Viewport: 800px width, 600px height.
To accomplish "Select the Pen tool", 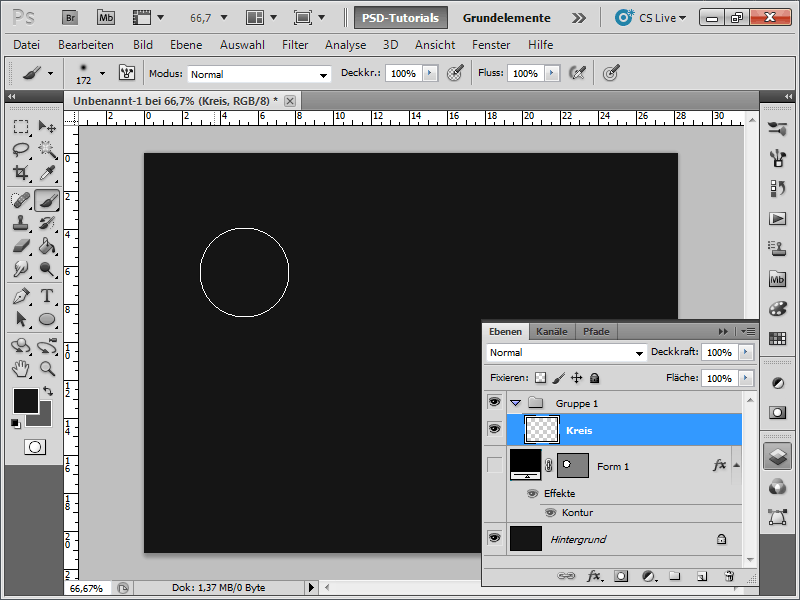I will [x=21, y=296].
